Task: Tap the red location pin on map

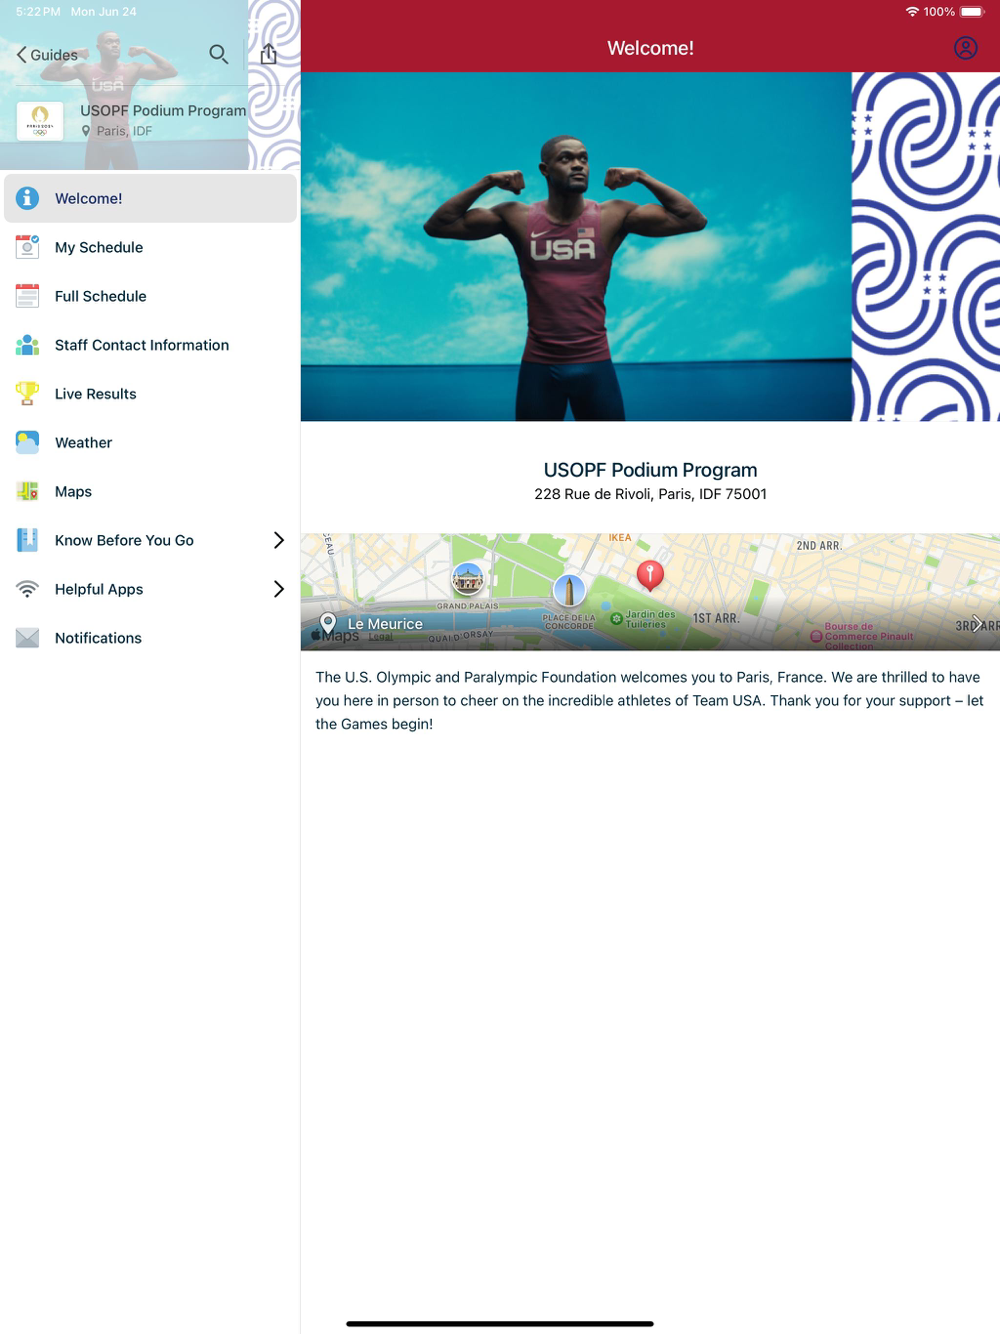Action: click(650, 575)
